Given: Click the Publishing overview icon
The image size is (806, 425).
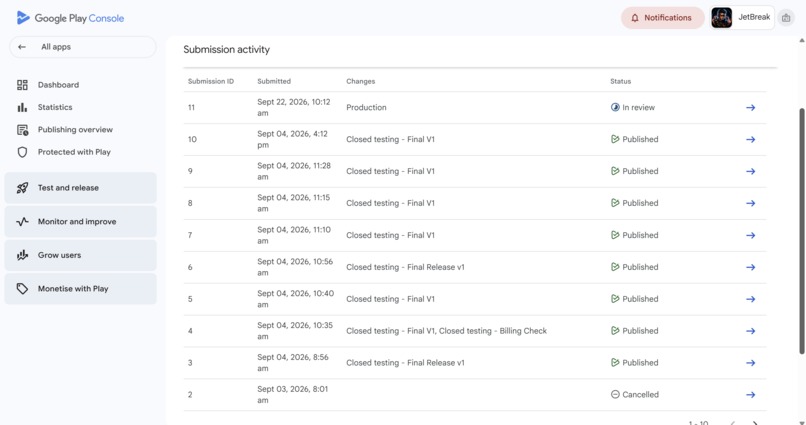Looking at the screenshot, I should 22,130.
